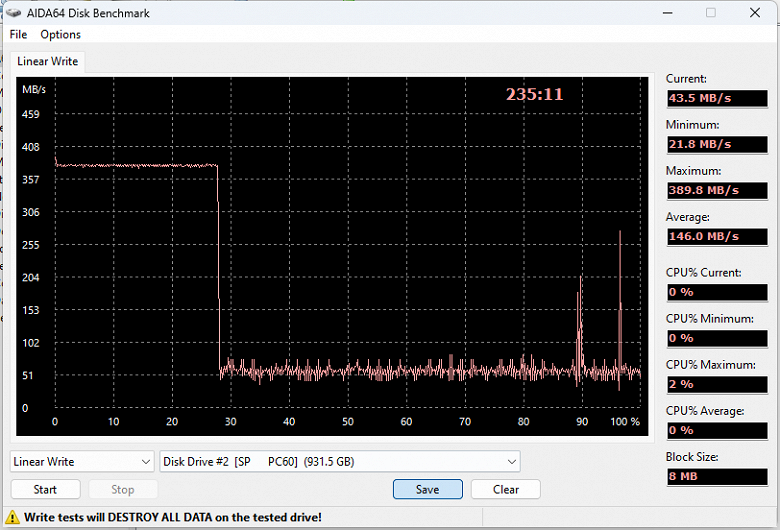Expand the Disk Drive #2 selector dropdown

340,462
